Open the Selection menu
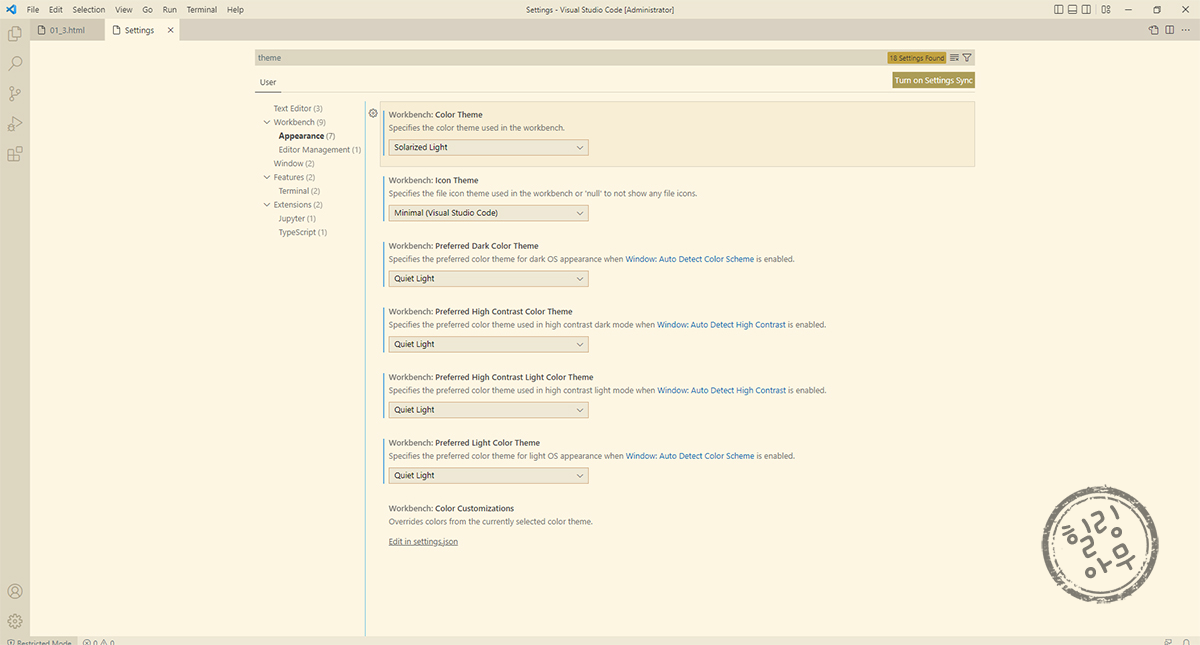Viewport: 1200px width, 645px height. 89,9
